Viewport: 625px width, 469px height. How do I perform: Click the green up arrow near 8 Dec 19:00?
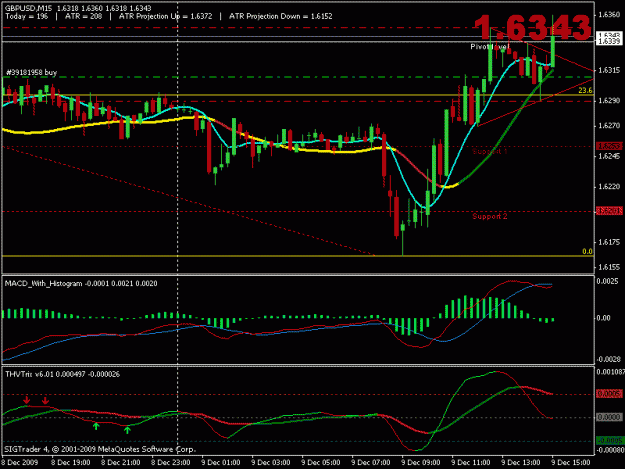tap(96, 426)
